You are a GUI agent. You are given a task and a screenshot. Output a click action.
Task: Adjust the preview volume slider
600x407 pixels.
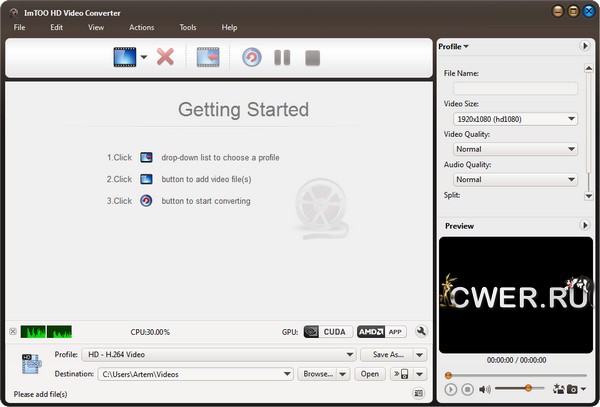coord(527,388)
